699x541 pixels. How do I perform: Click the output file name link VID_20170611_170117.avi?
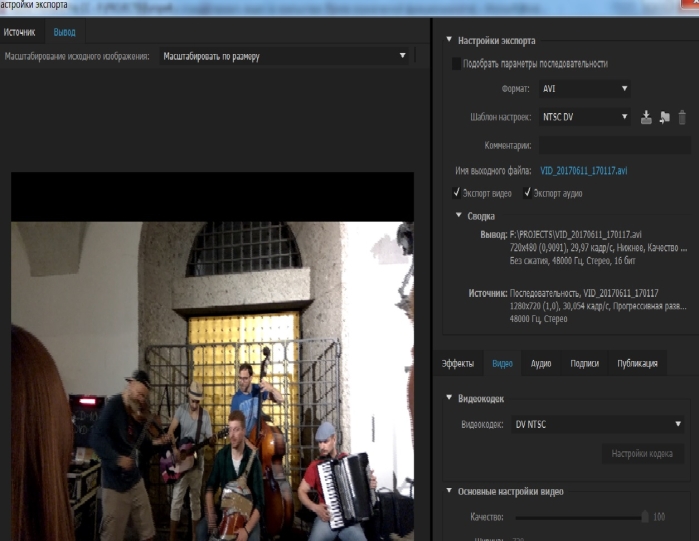pyautogui.click(x=584, y=171)
